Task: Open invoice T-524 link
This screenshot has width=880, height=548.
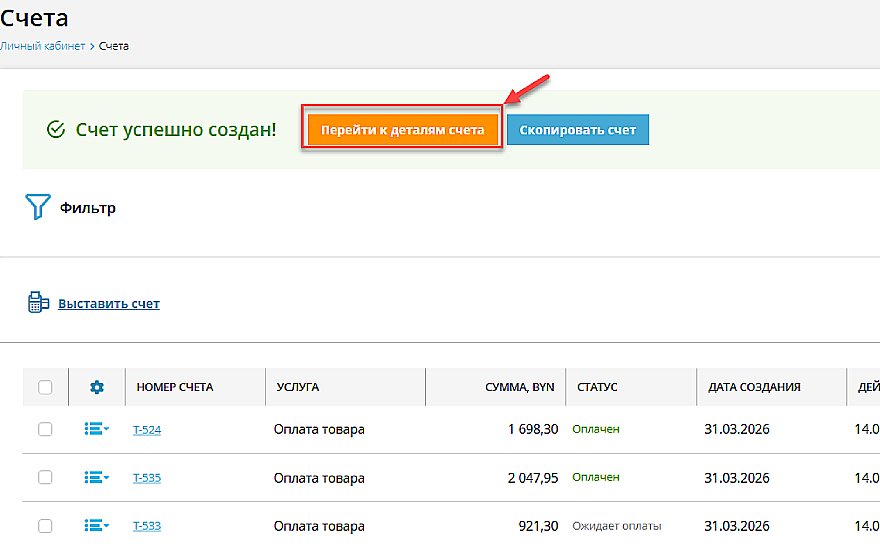Action: point(147,430)
